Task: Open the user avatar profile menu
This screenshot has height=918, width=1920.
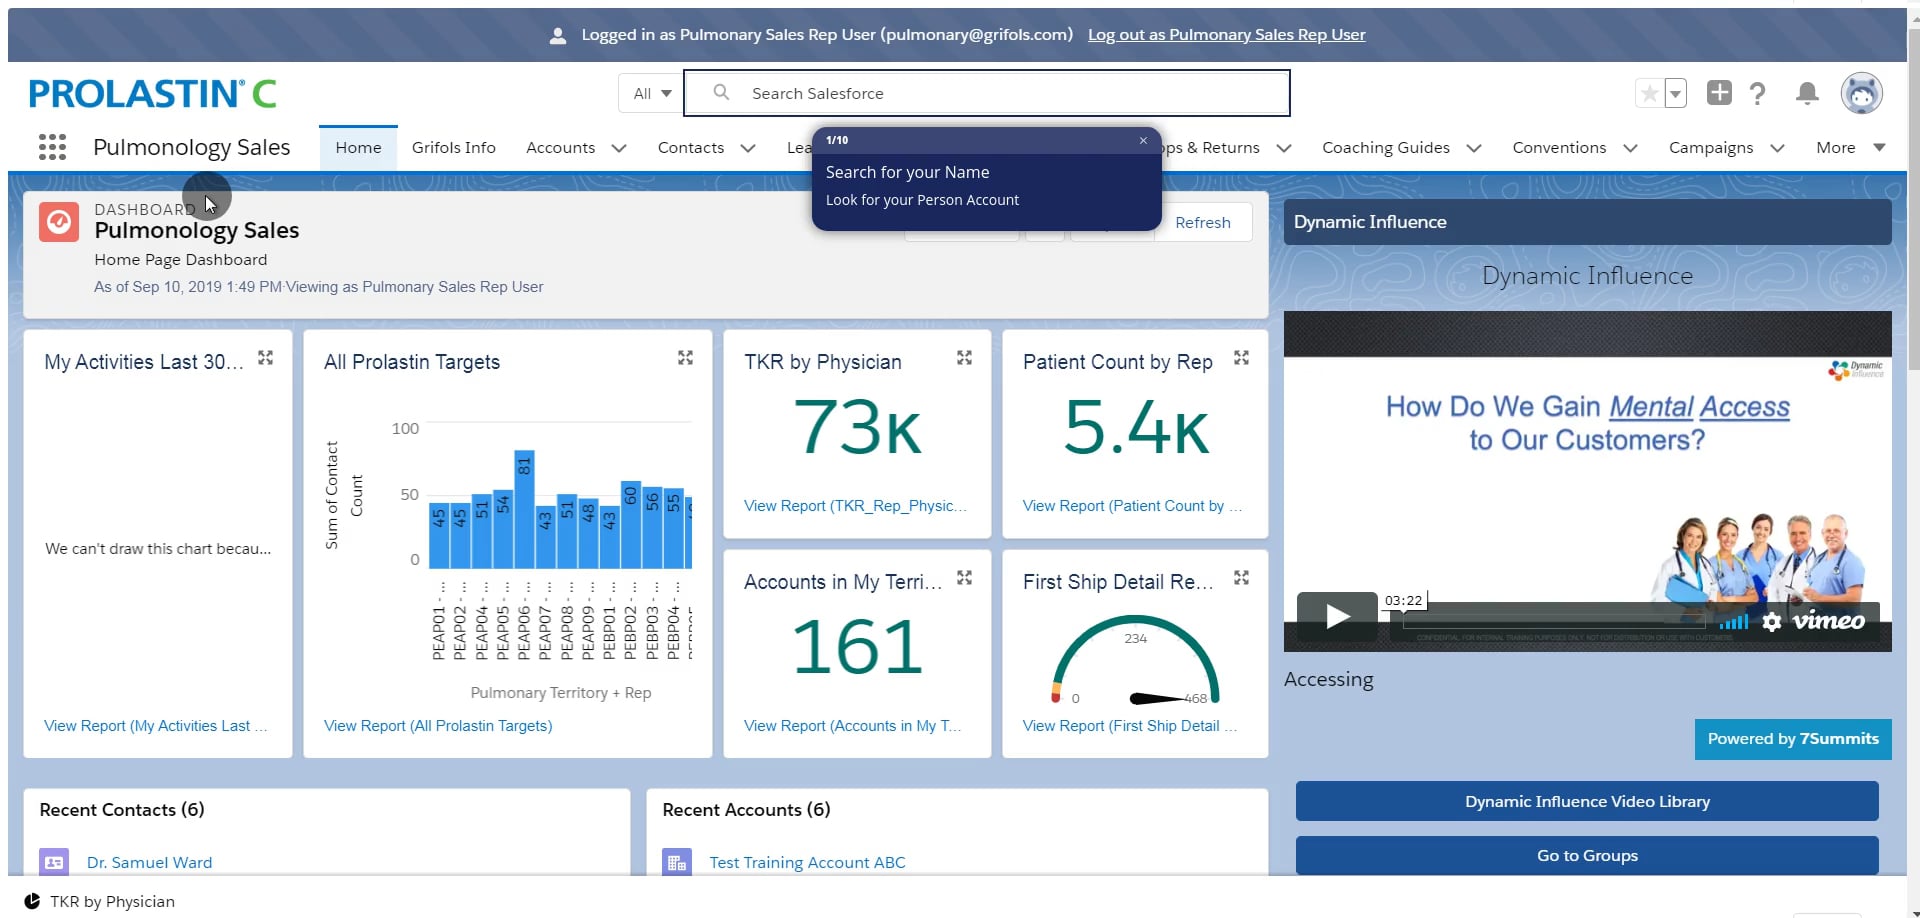Action: pyautogui.click(x=1861, y=94)
